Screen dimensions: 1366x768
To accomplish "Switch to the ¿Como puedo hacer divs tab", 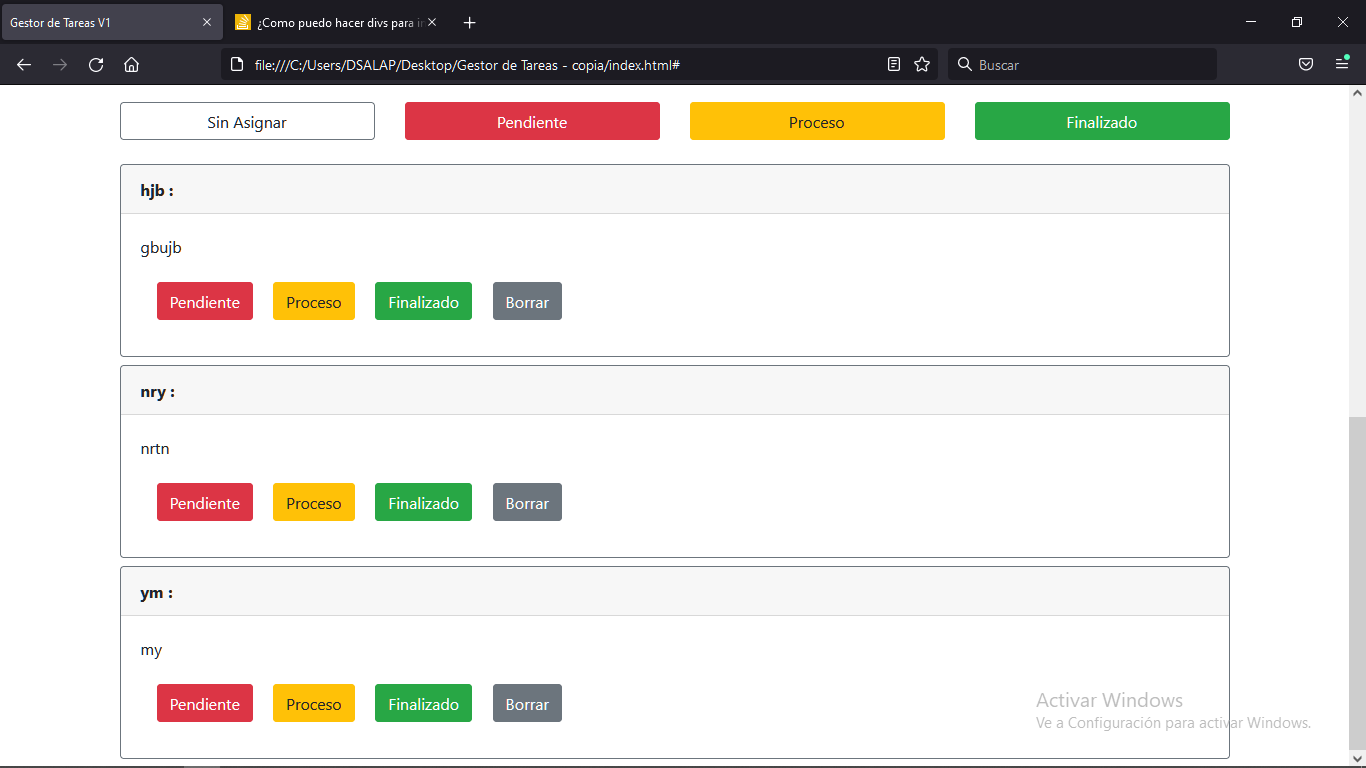I will tap(337, 22).
